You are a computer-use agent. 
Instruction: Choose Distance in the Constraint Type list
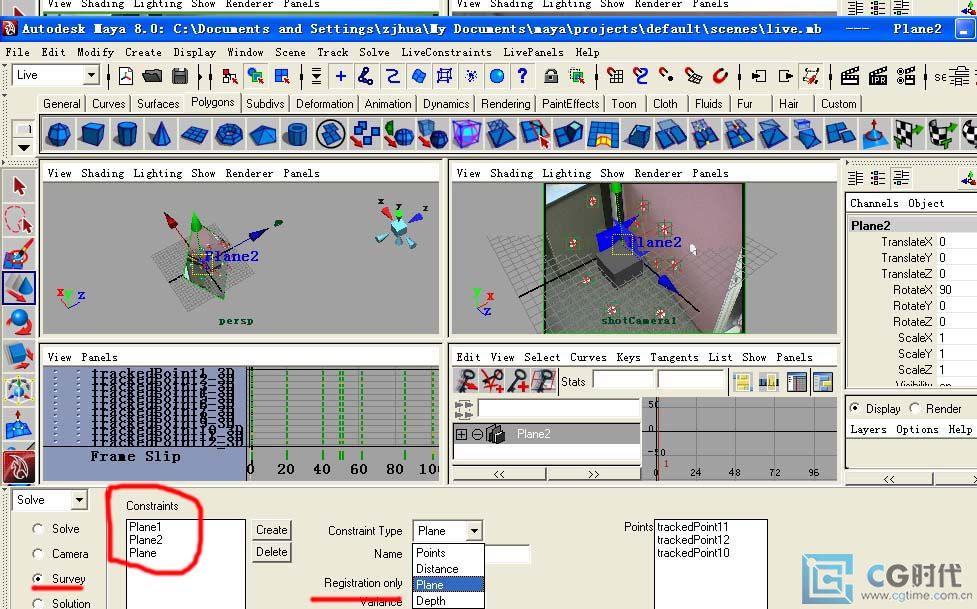coord(448,568)
